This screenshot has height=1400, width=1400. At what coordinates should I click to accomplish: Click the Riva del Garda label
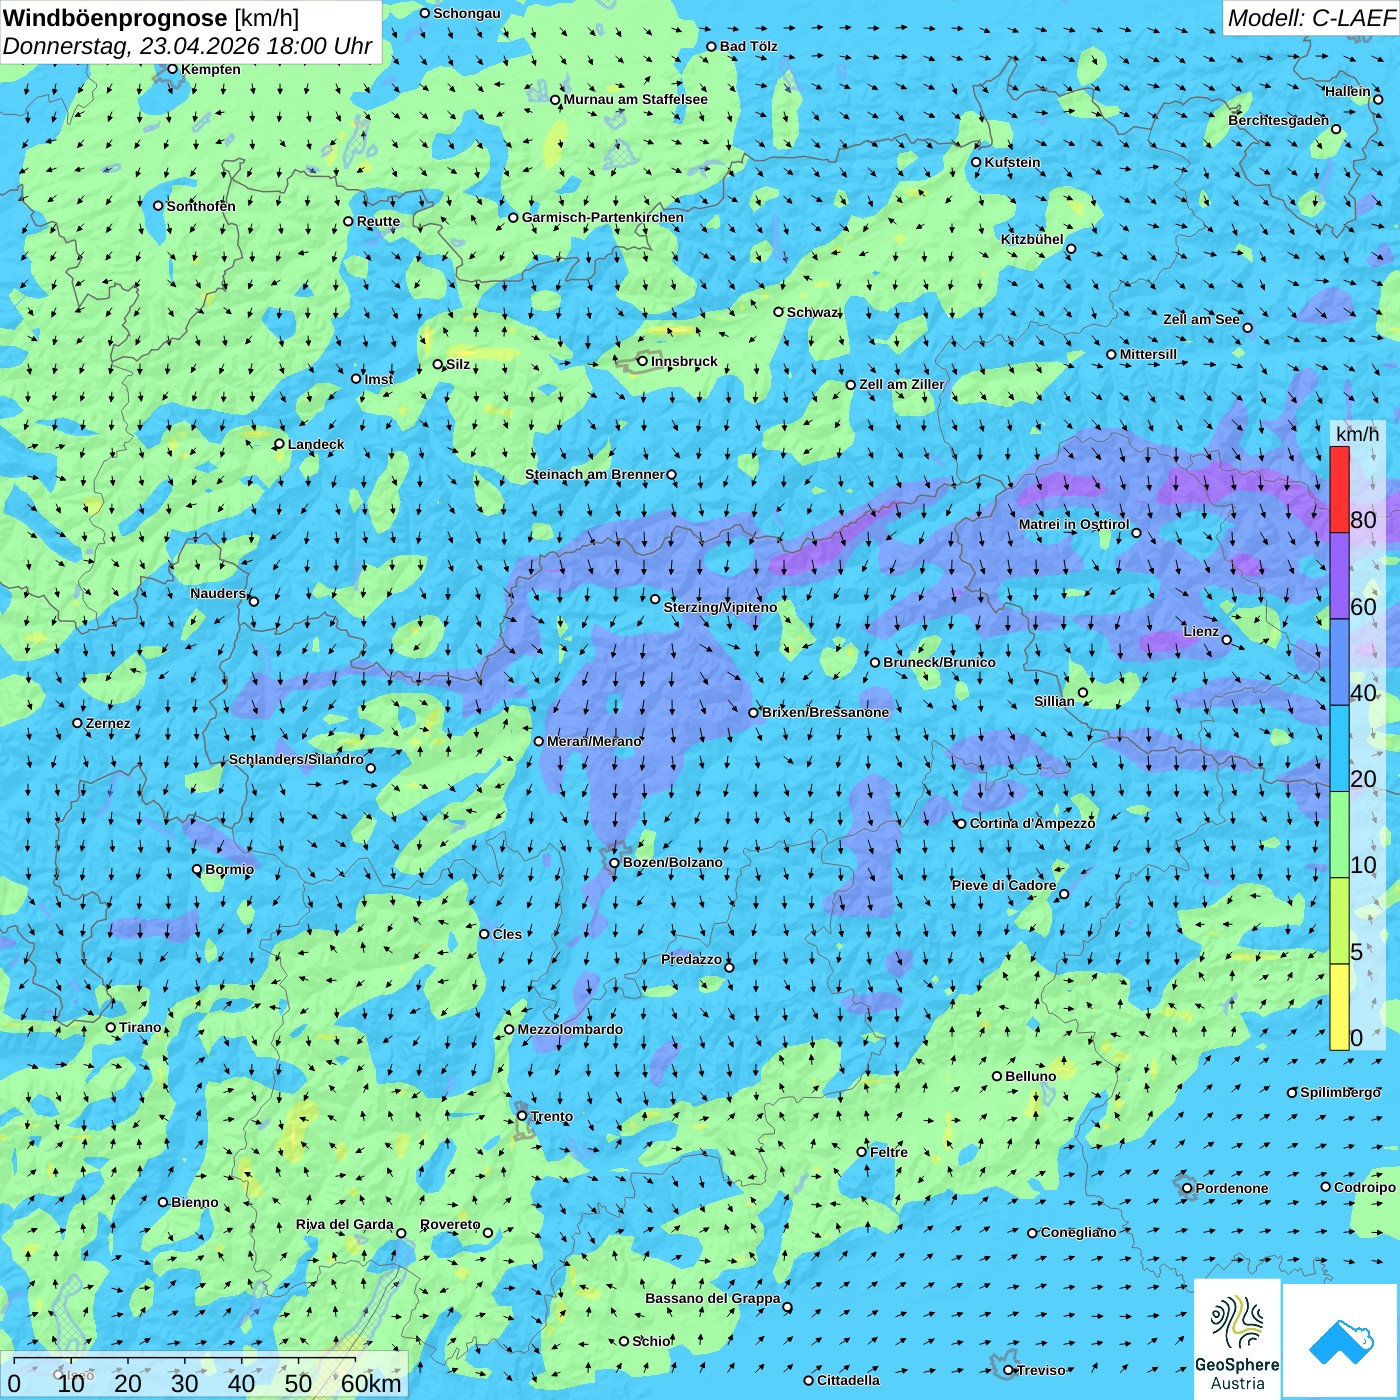click(344, 1224)
